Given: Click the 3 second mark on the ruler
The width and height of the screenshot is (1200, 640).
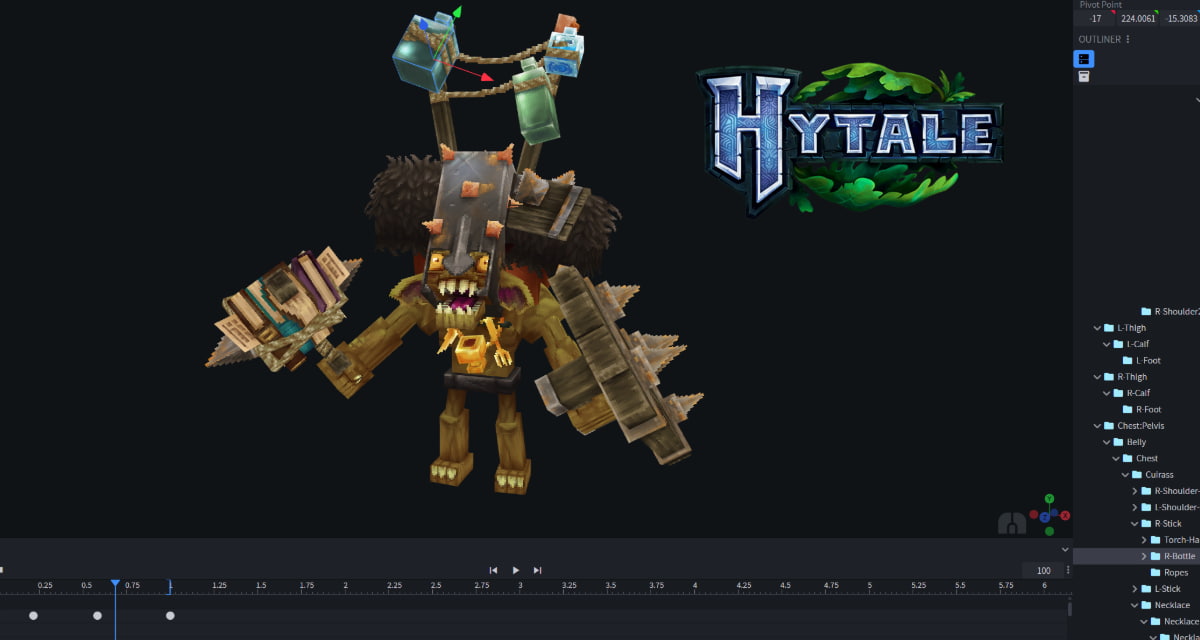Looking at the screenshot, I should (520, 585).
